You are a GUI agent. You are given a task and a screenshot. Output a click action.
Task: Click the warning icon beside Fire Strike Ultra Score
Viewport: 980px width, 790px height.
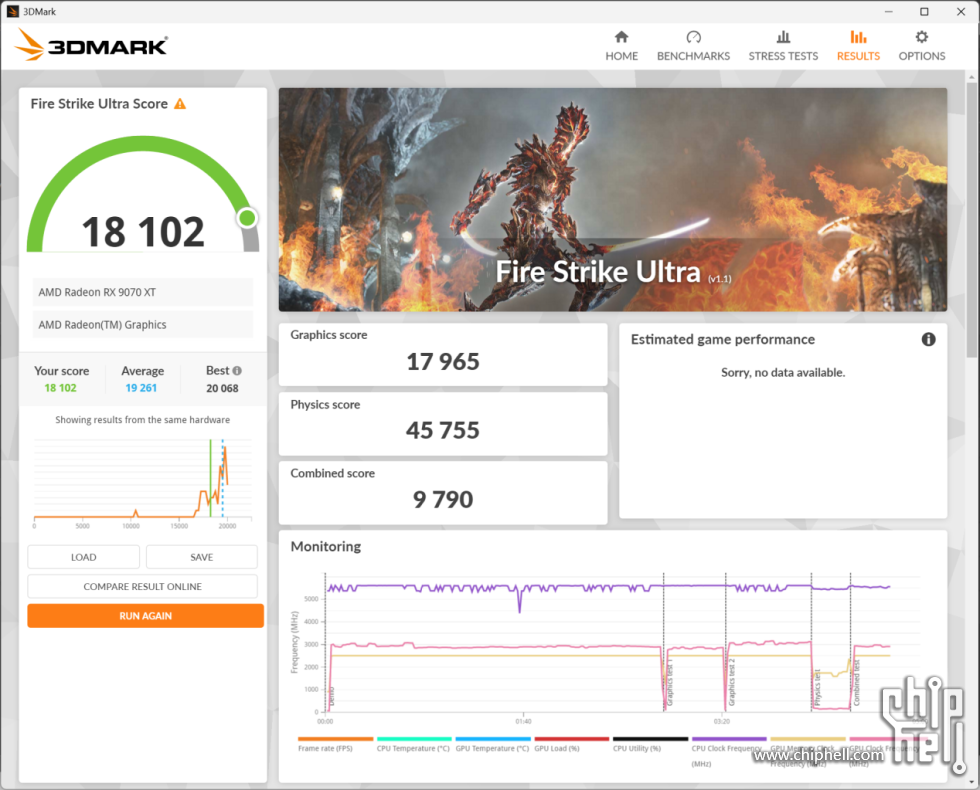pyautogui.click(x=180, y=104)
